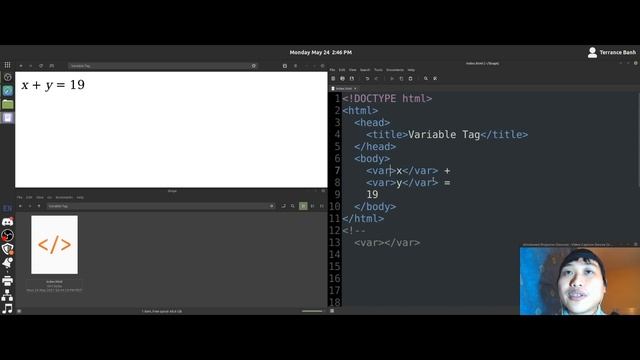This screenshot has height=360, width=640.
Task: Open the shield security app in the dock
Action: point(7,249)
